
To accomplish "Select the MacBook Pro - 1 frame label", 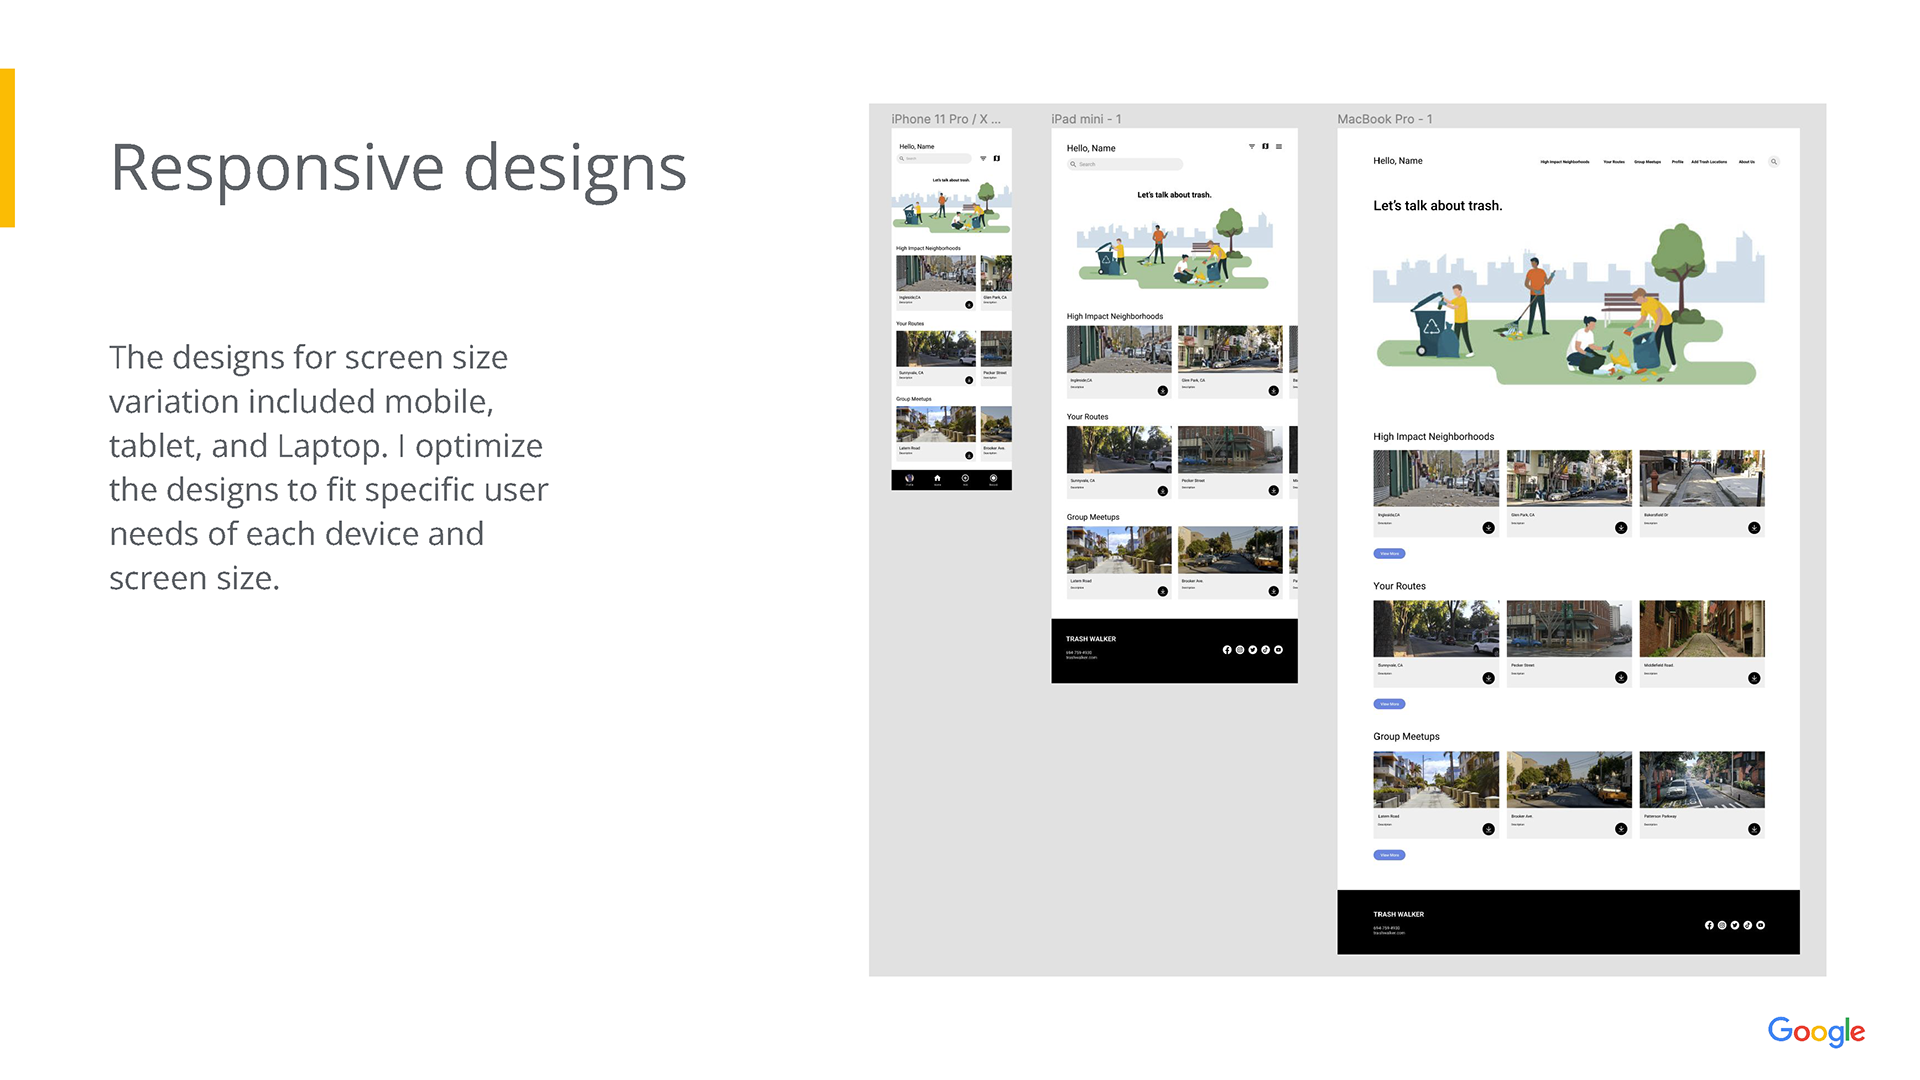I will 1385,119.
